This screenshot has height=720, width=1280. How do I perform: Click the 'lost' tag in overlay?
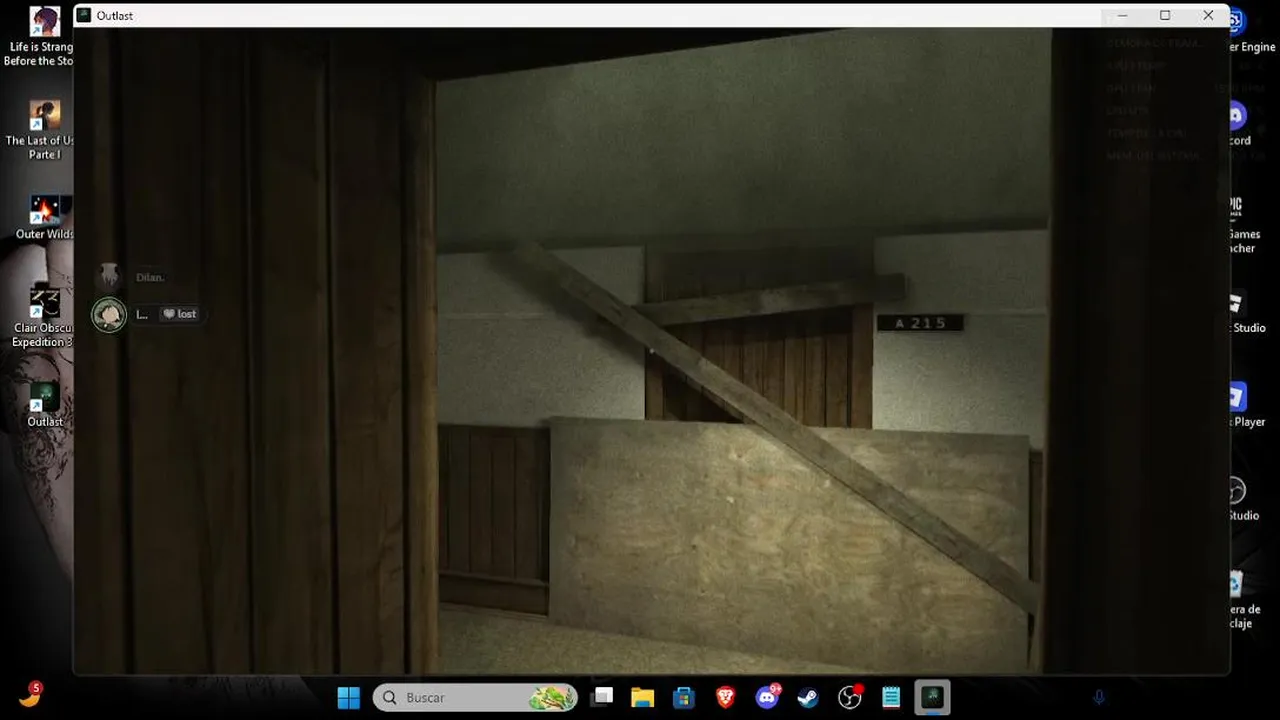180,314
